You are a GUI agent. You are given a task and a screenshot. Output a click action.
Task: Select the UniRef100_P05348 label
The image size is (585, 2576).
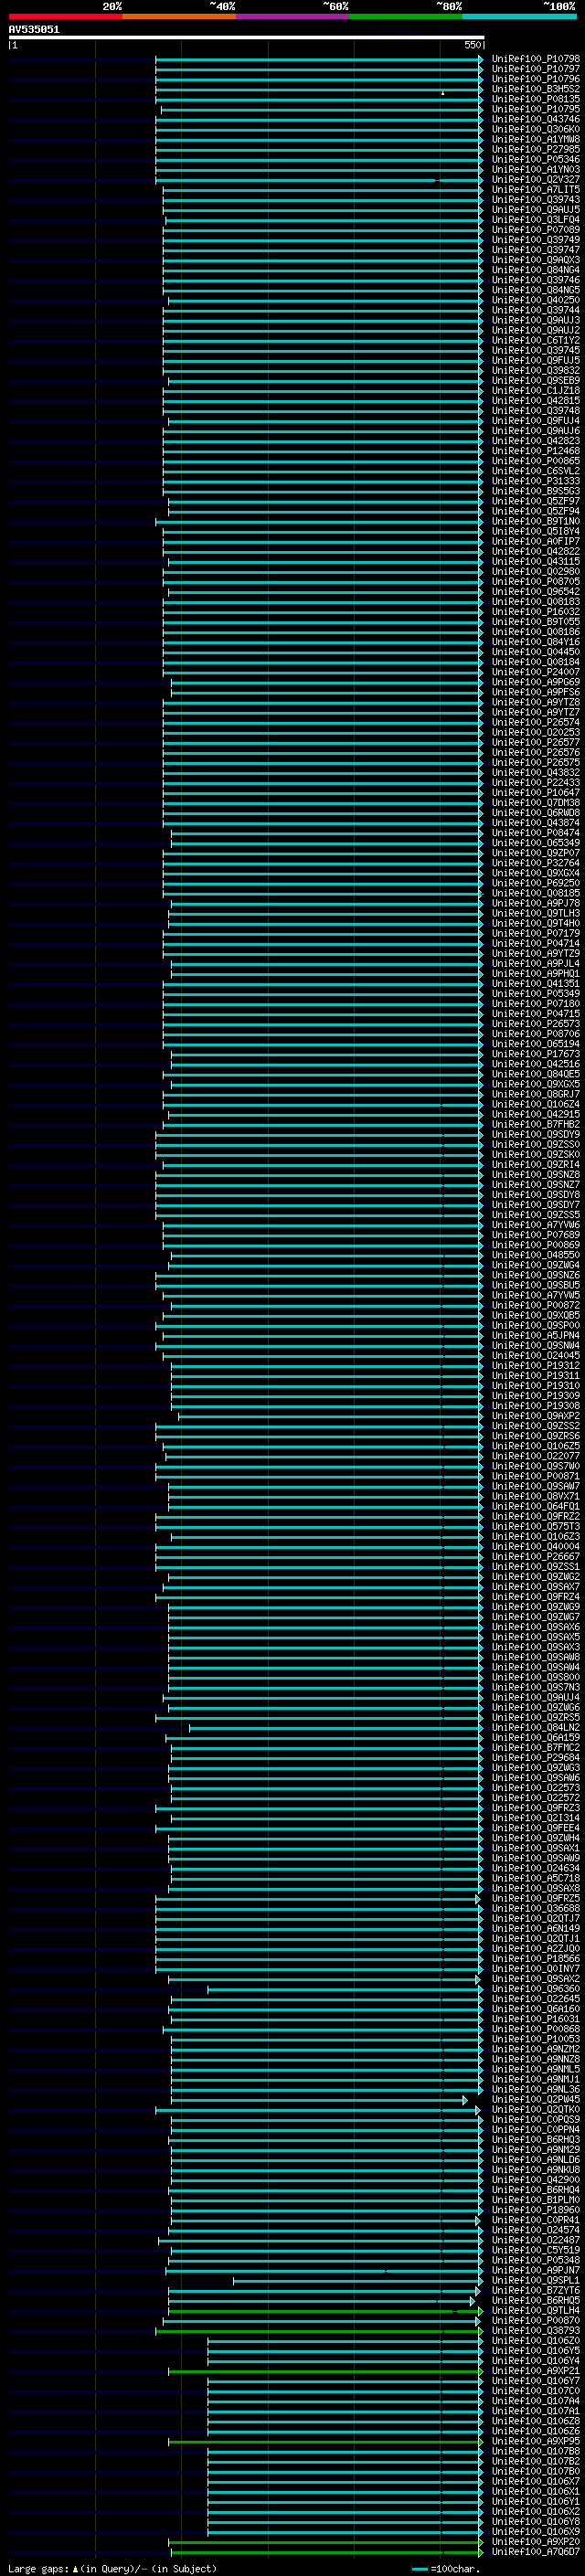tap(535, 2260)
